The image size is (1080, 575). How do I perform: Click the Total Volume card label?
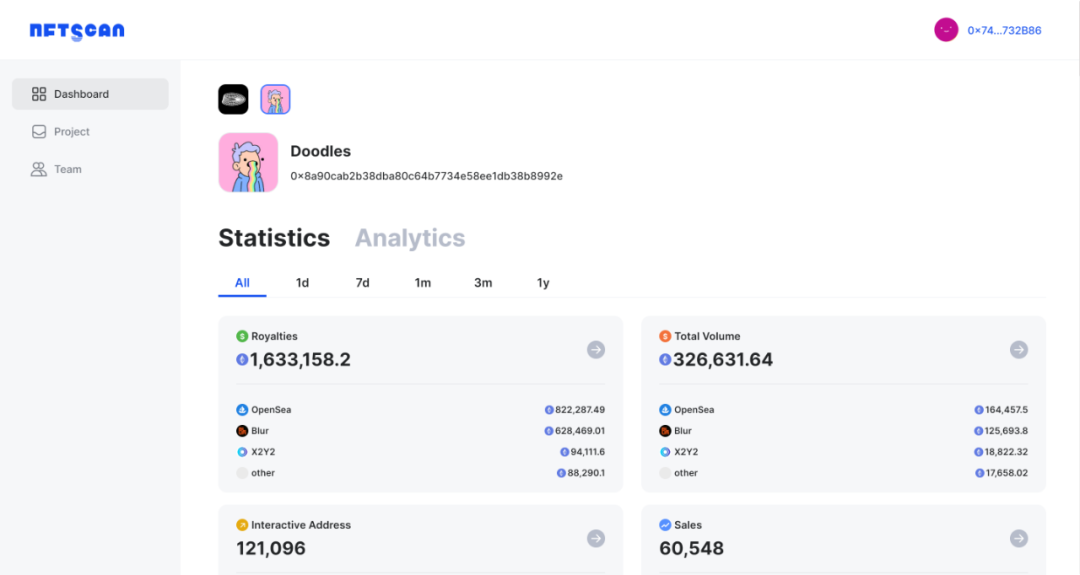[x=707, y=336]
